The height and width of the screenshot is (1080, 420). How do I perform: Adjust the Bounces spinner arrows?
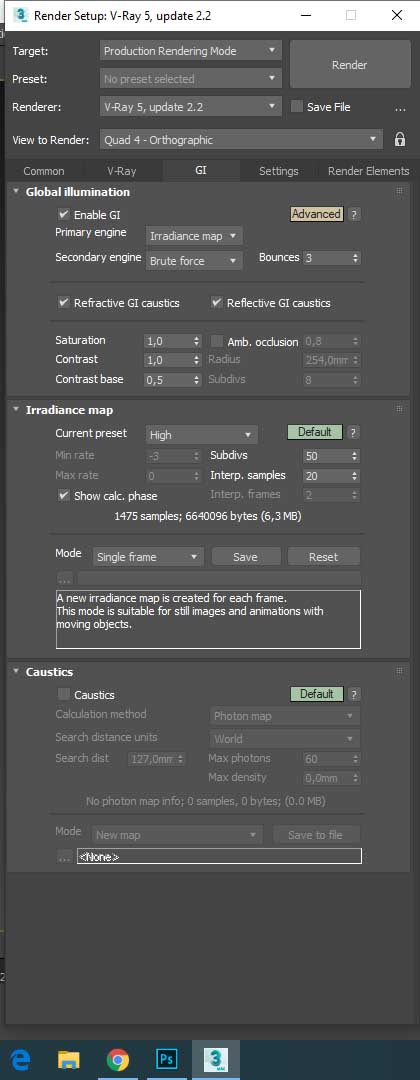point(355,258)
